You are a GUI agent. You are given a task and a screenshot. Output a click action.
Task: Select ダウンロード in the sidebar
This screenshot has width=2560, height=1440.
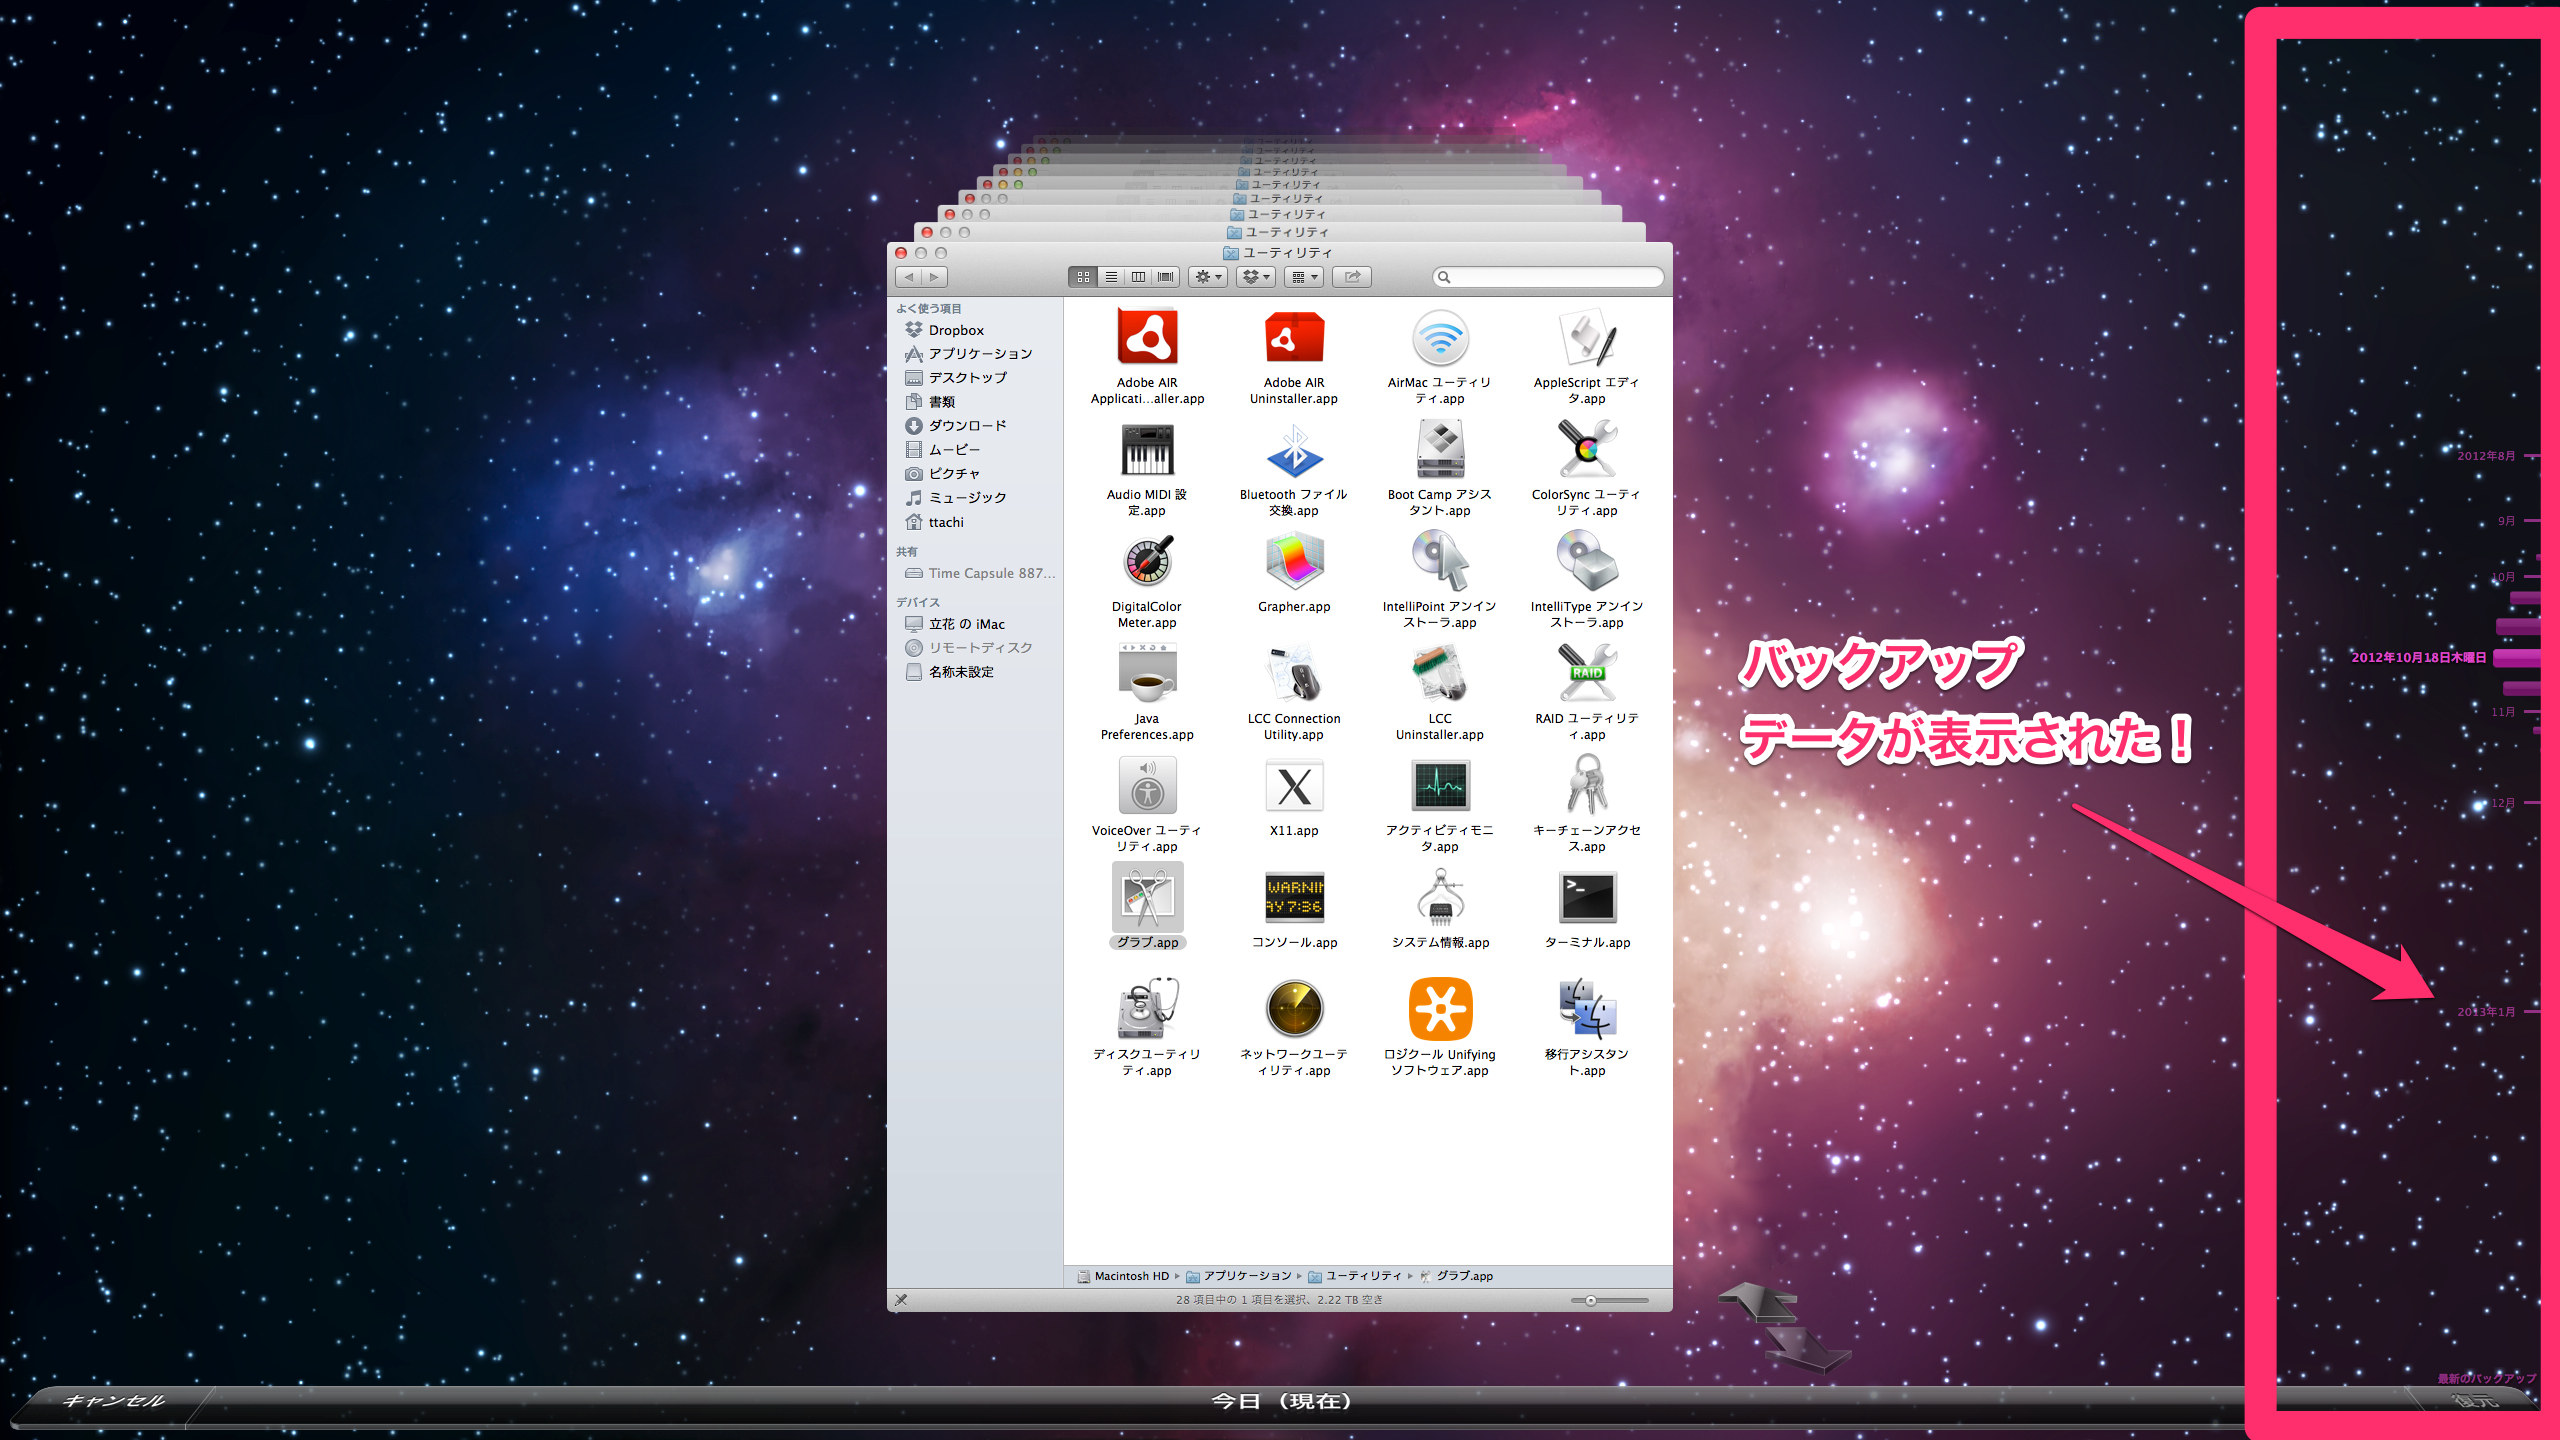point(966,426)
